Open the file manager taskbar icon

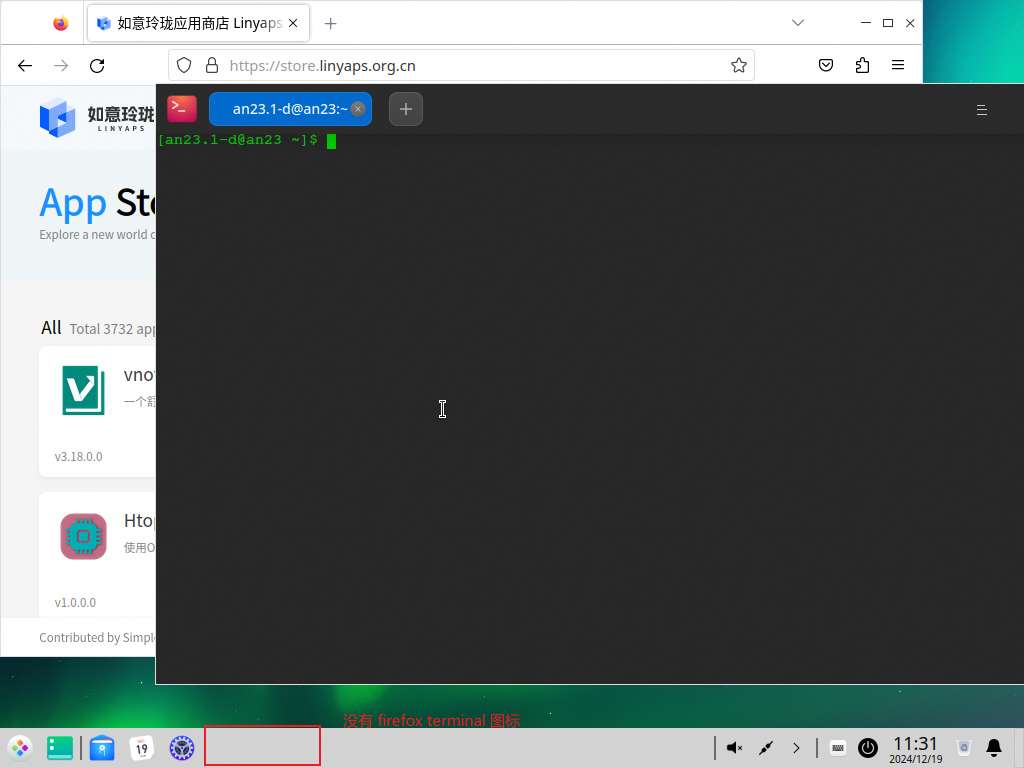[60, 747]
